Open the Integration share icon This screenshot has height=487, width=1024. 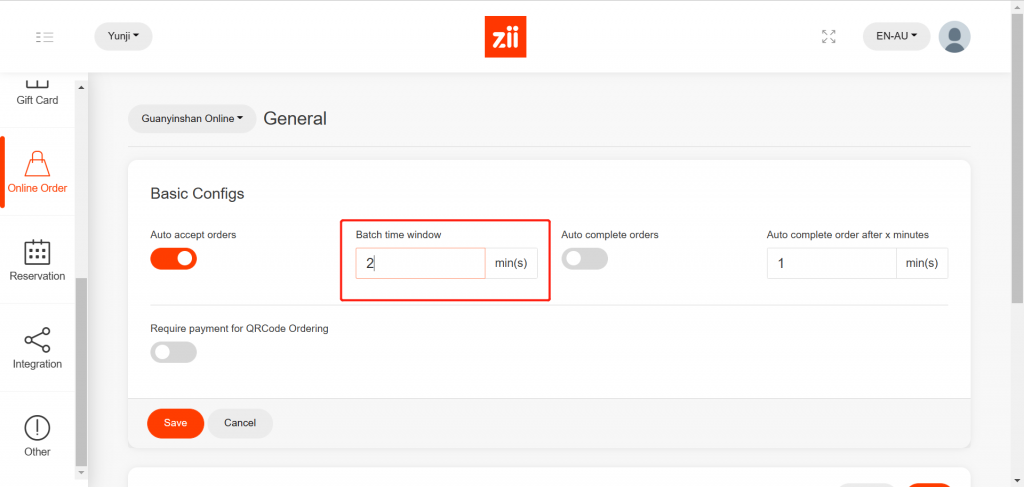[37, 340]
